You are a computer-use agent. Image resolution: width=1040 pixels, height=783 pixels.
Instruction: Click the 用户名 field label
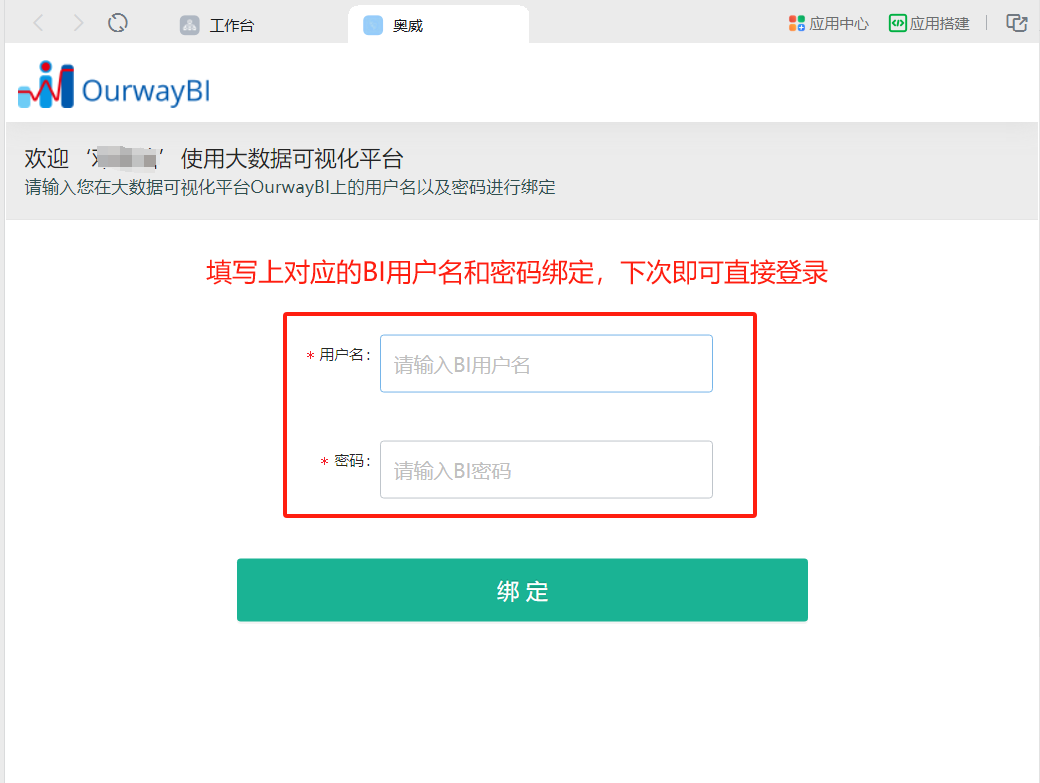point(344,355)
